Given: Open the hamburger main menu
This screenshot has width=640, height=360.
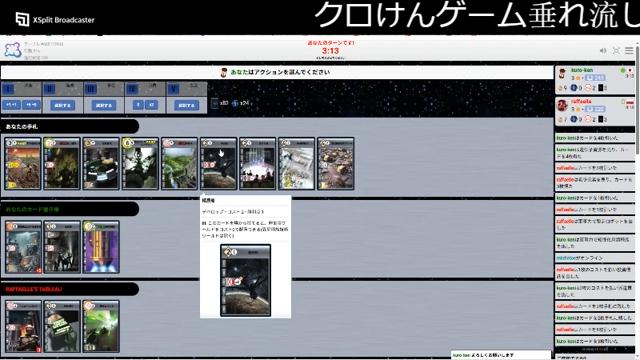Looking at the screenshot, I should point(629,51).
